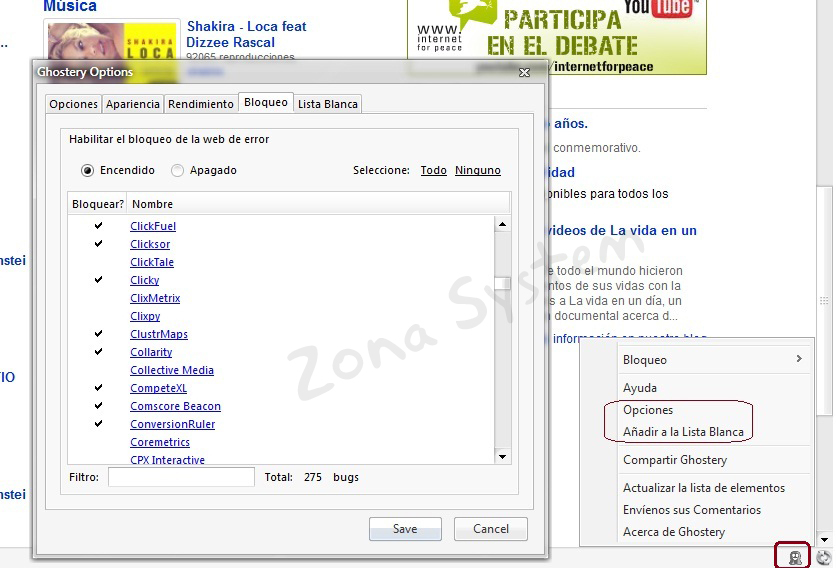Image resolution: width=836 pixels, height=568 pixels.
Task: Open the Opciones tab
Action: 73,104
